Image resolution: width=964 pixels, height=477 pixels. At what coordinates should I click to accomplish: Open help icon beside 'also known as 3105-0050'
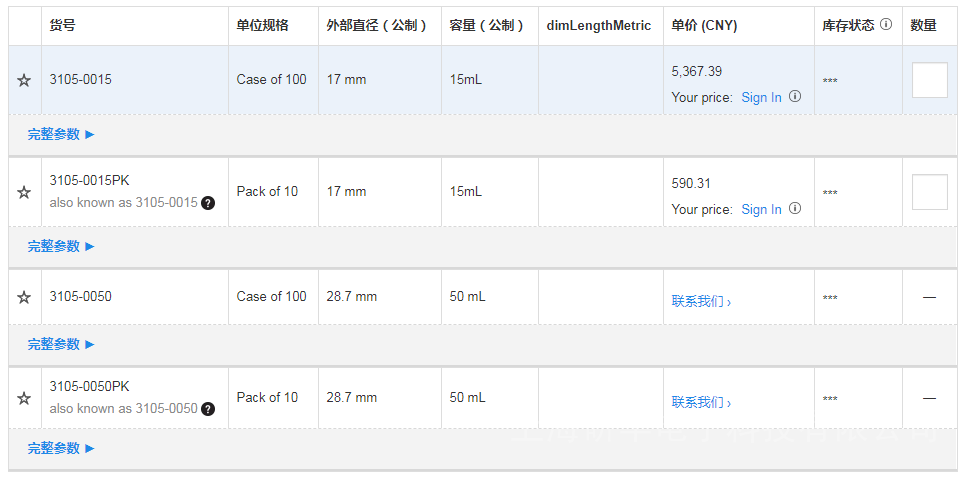tap(208, 409)
